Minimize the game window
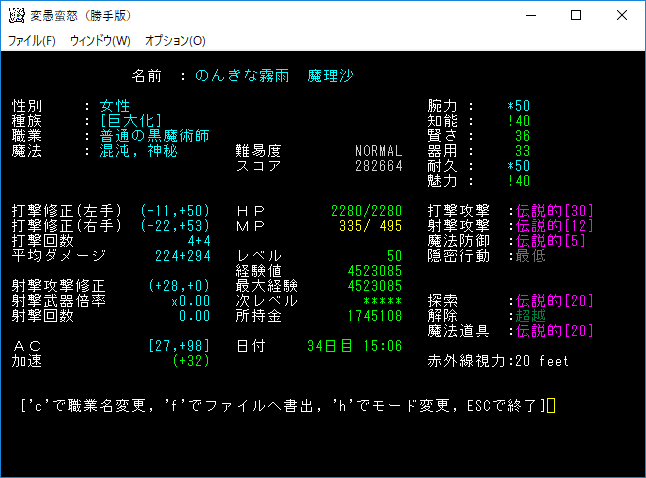 [x=529, y=15]
